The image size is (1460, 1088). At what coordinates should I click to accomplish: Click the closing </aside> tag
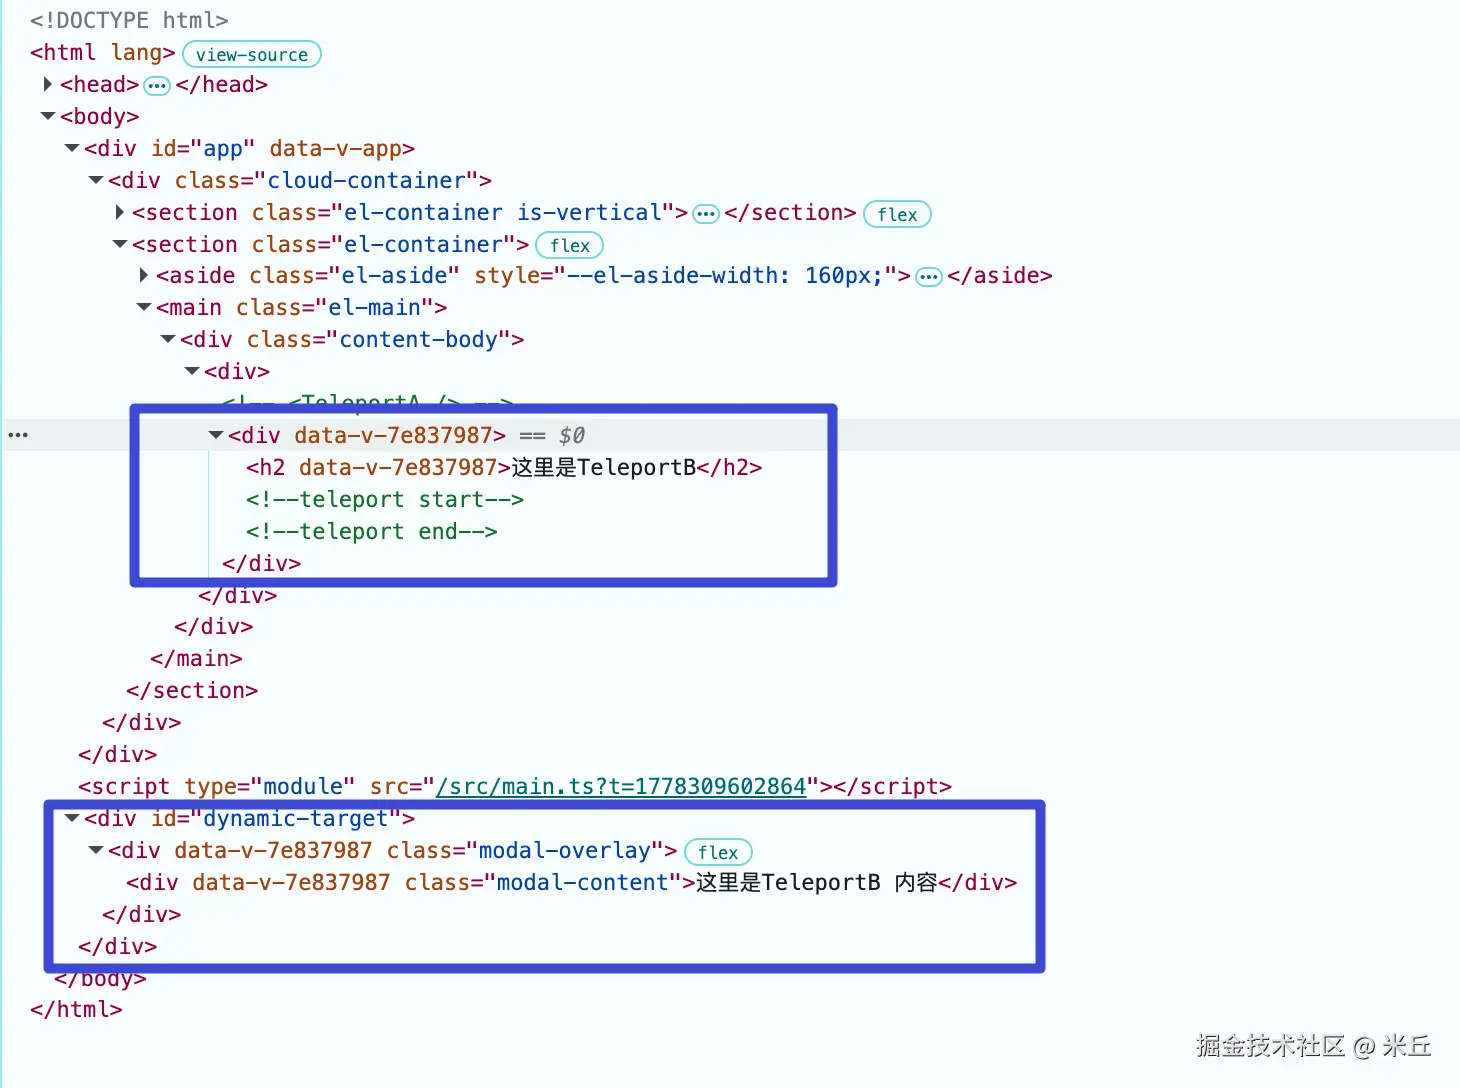(x=1000, y=275)
